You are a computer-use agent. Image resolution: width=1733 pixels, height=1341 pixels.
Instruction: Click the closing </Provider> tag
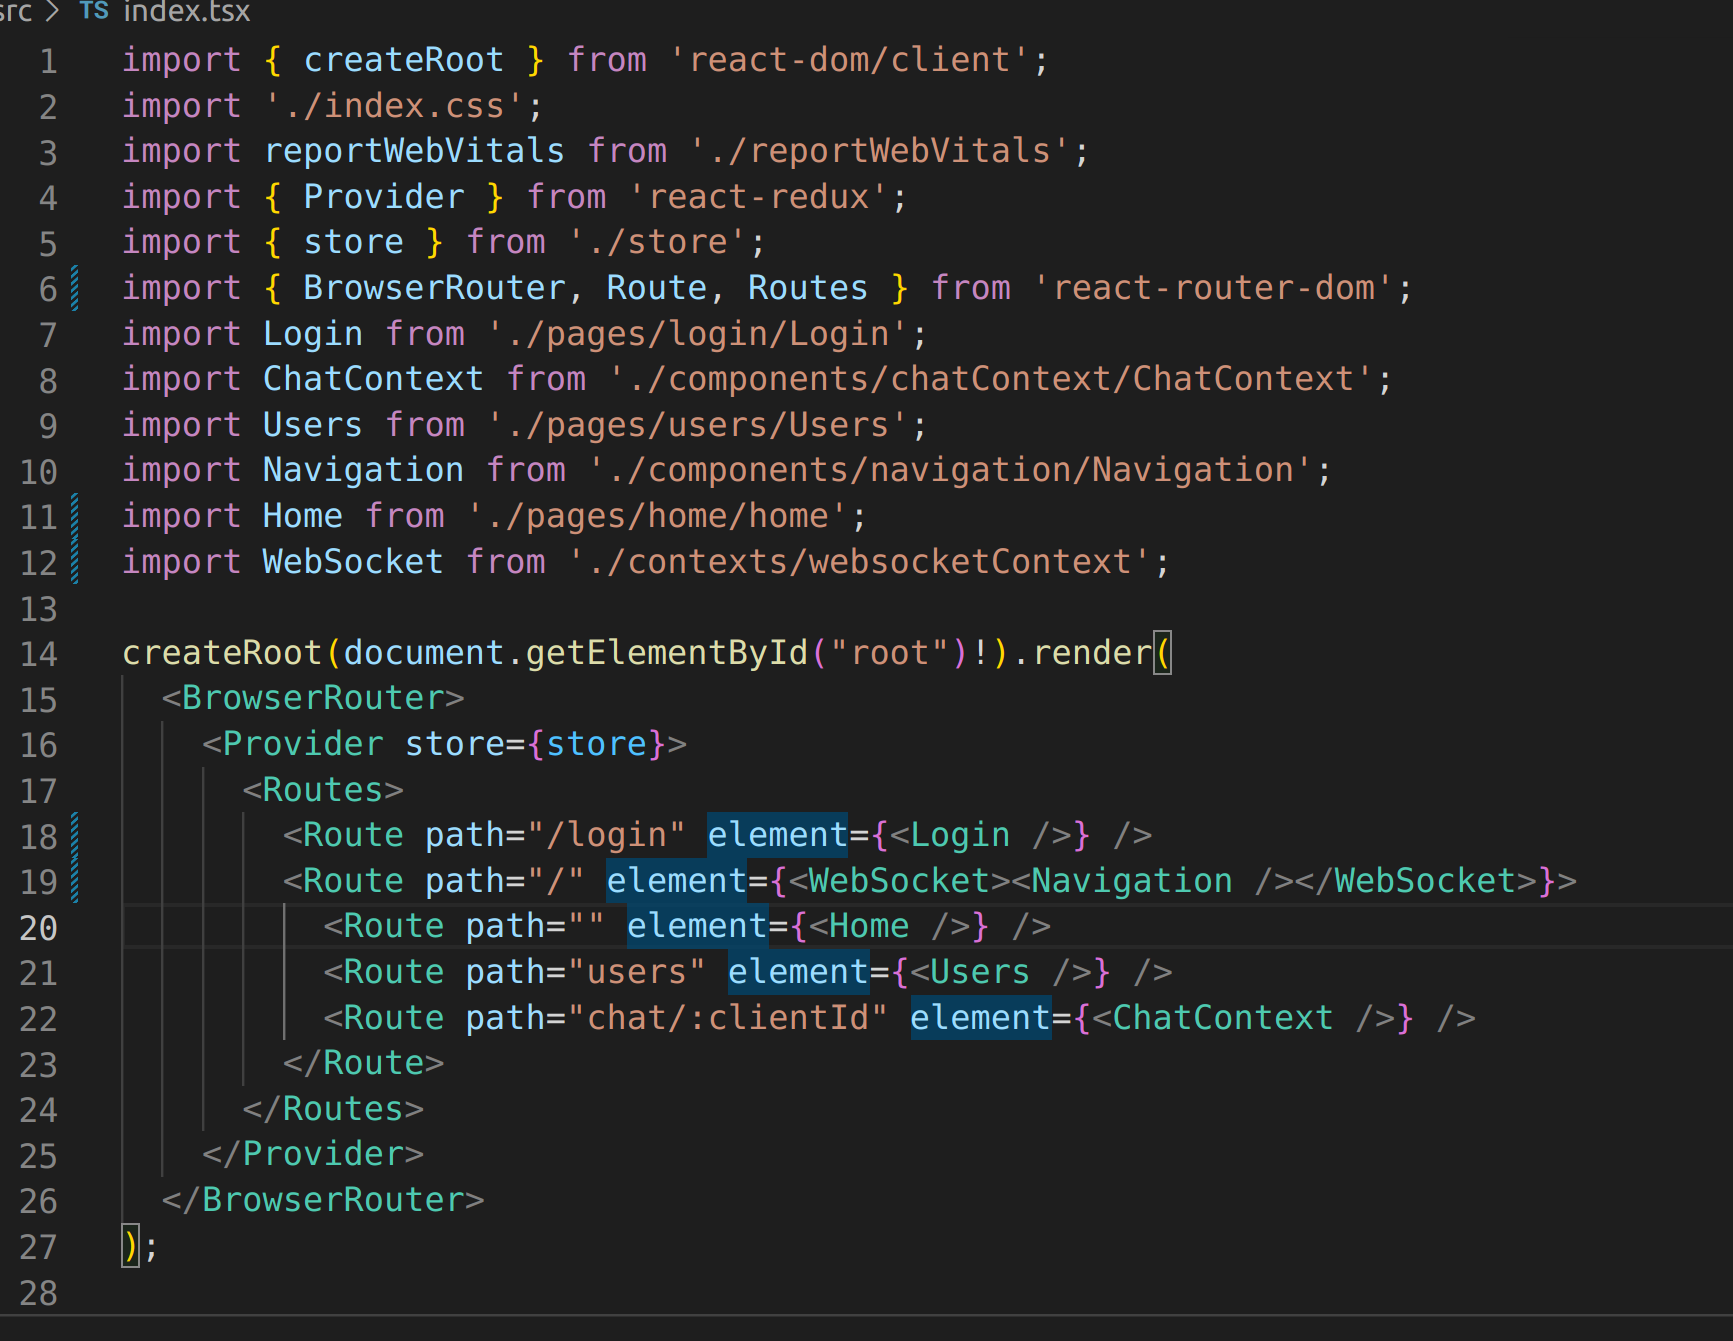coord(313,1154)
